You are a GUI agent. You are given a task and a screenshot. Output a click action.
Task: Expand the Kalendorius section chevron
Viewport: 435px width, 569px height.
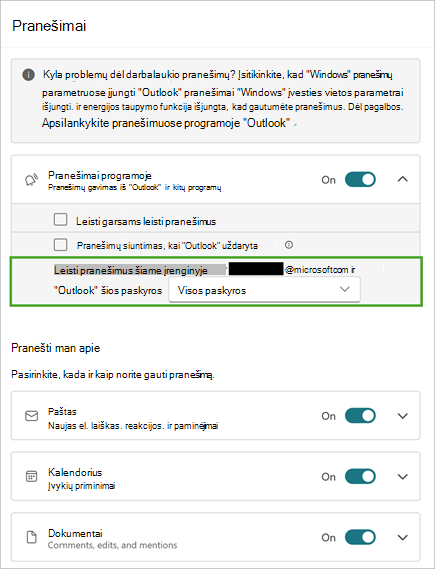point(403,476)
